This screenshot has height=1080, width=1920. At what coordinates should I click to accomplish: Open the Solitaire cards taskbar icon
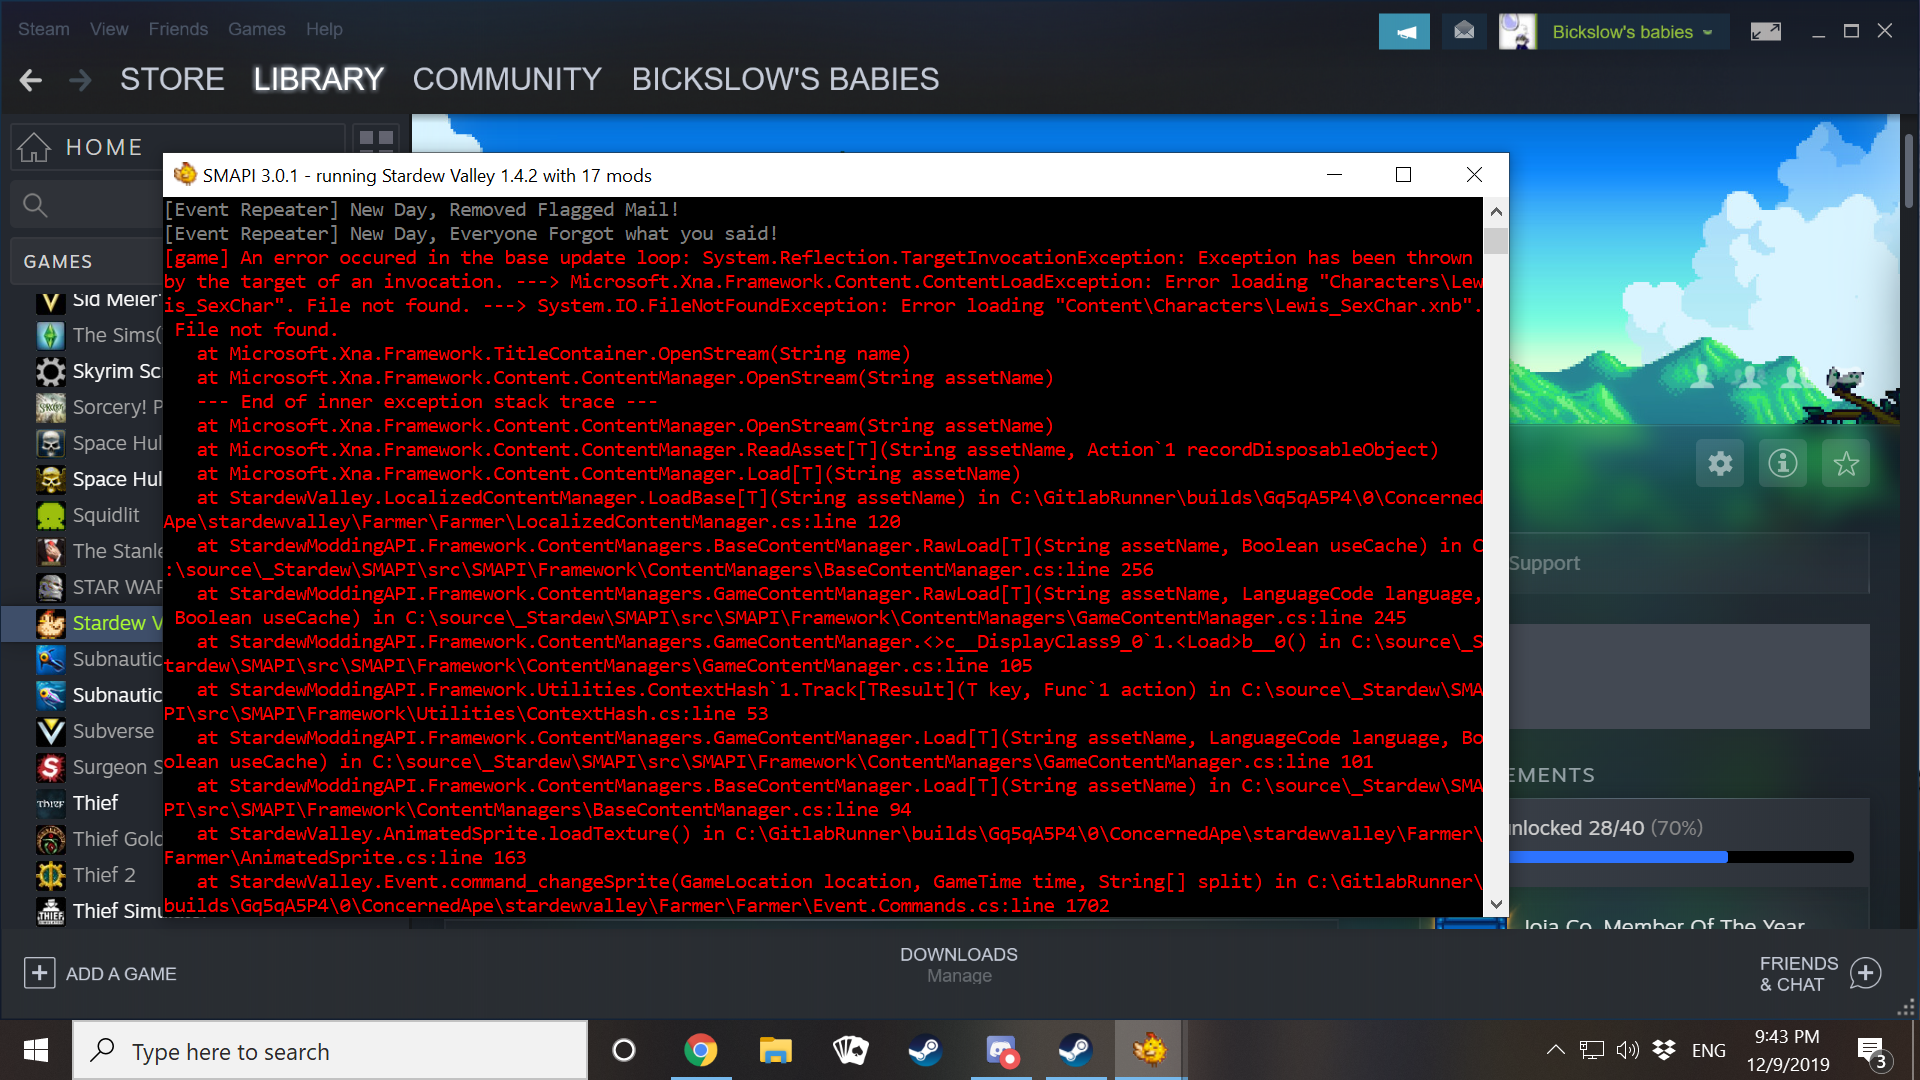(x=850, y=1050)
